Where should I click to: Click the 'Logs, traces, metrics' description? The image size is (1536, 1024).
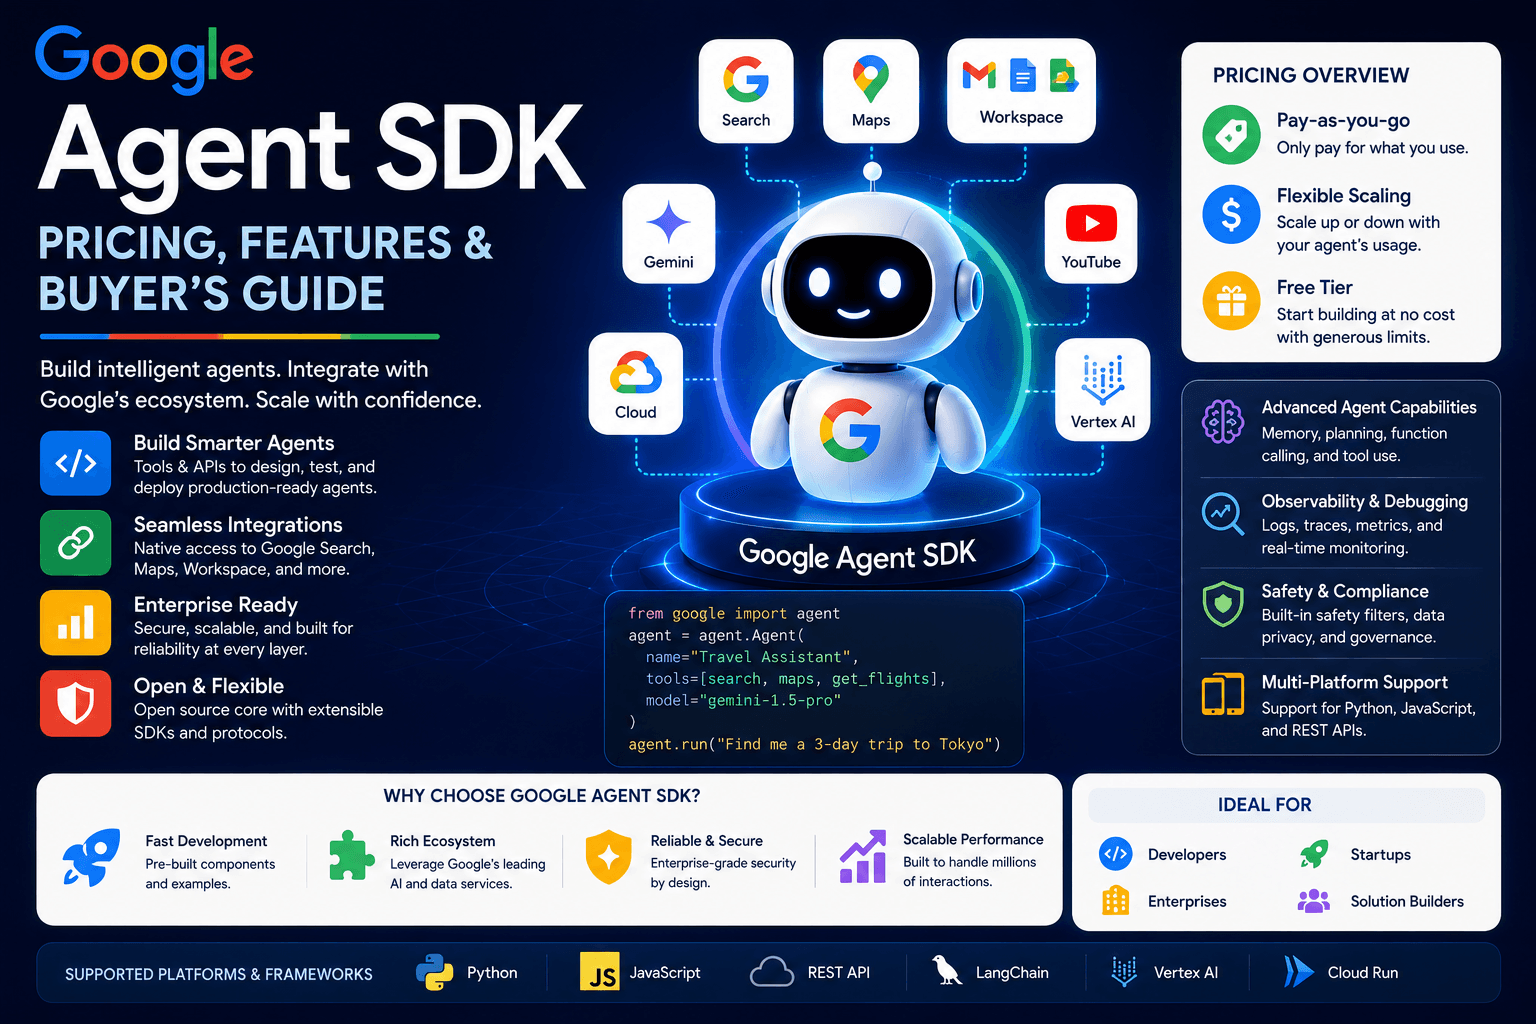[x=1352, y=536]
